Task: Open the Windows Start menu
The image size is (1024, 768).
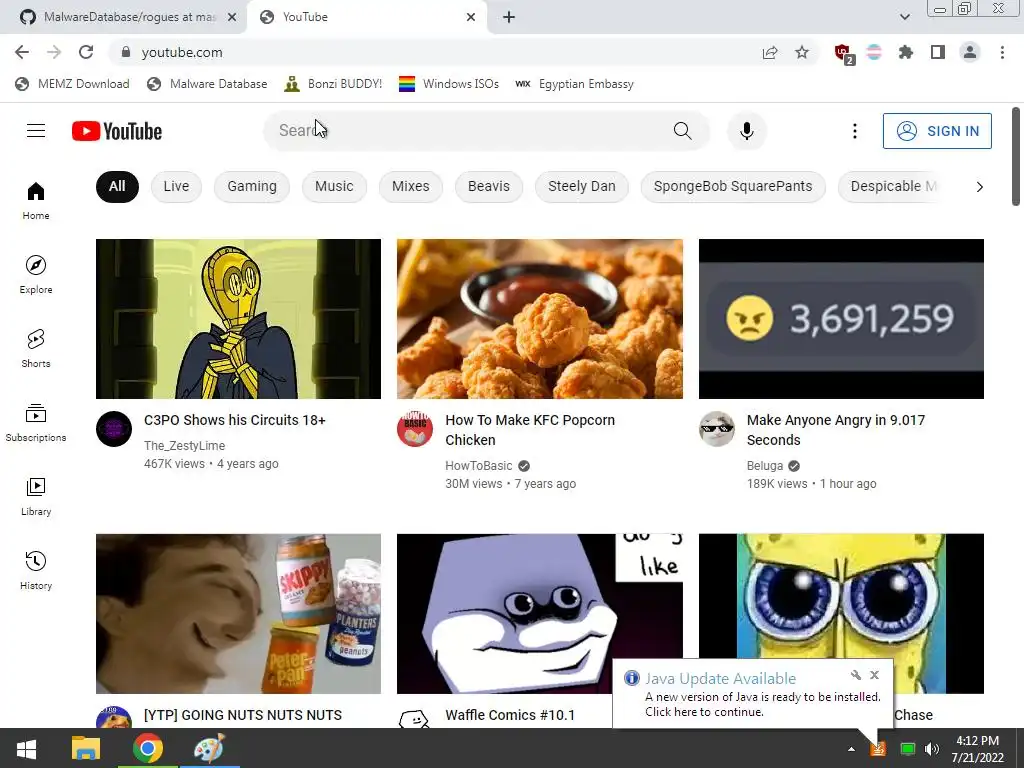Action: pos(26,749)
